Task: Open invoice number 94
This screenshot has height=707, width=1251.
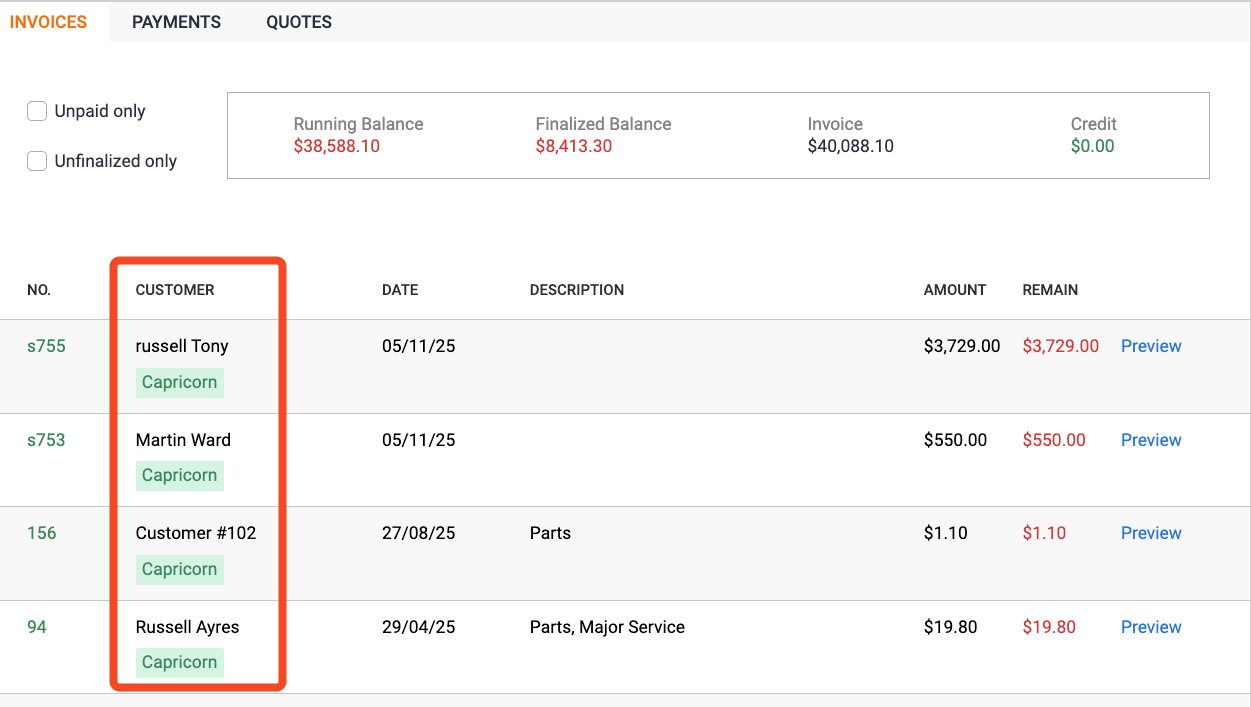Action: (x=37, y=627)
